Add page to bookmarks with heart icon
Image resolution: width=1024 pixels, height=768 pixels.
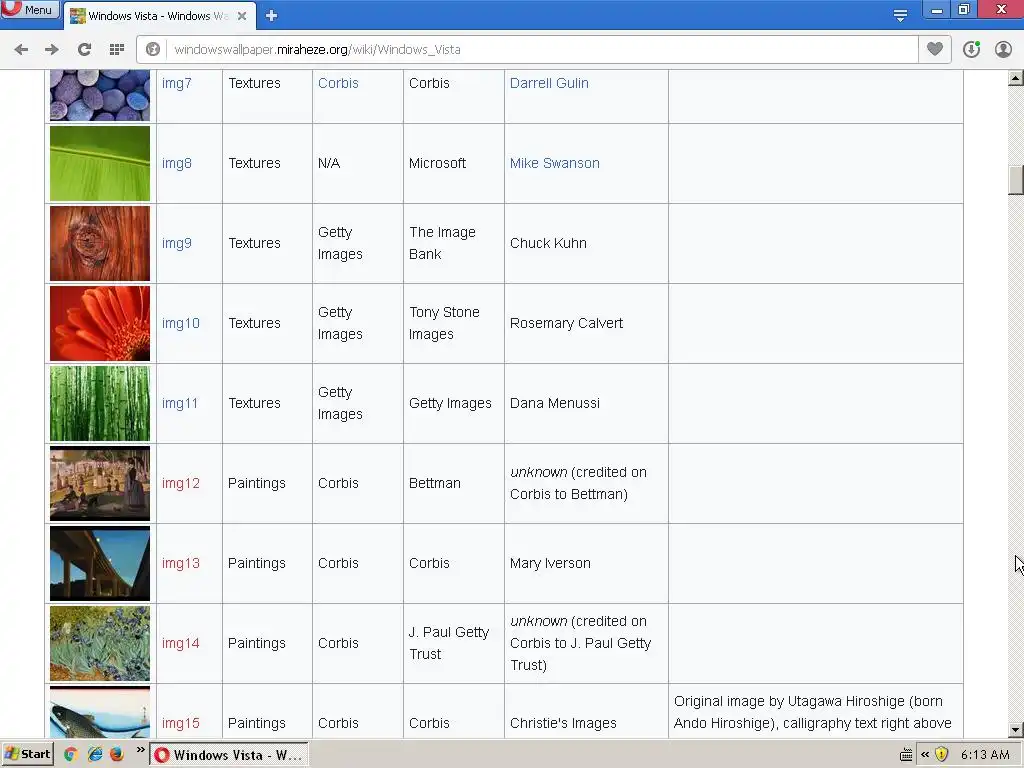click(x=935, y=49)
